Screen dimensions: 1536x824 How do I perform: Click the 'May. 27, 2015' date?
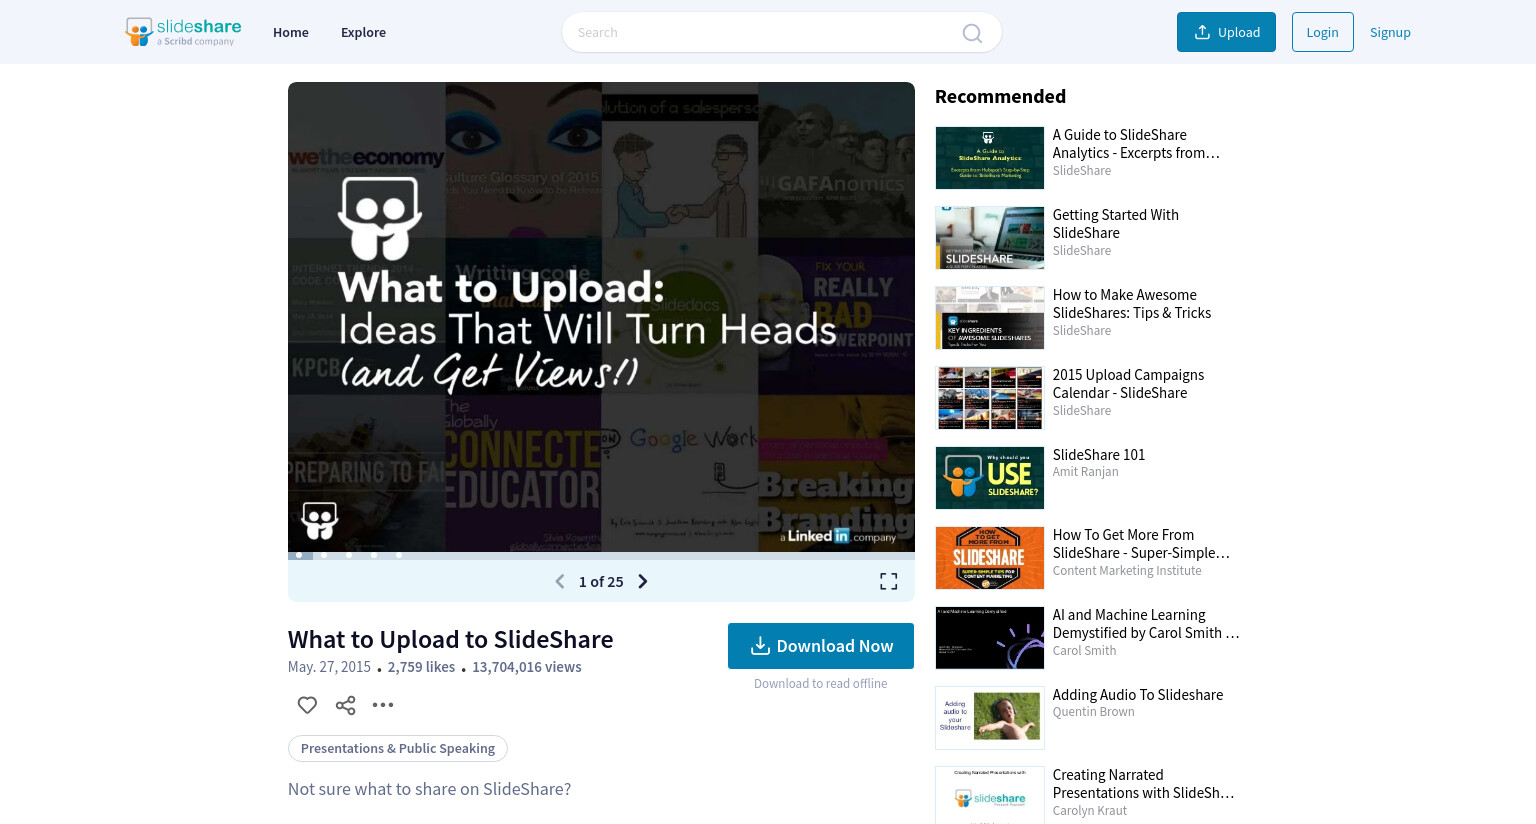(x=329, y=667)
